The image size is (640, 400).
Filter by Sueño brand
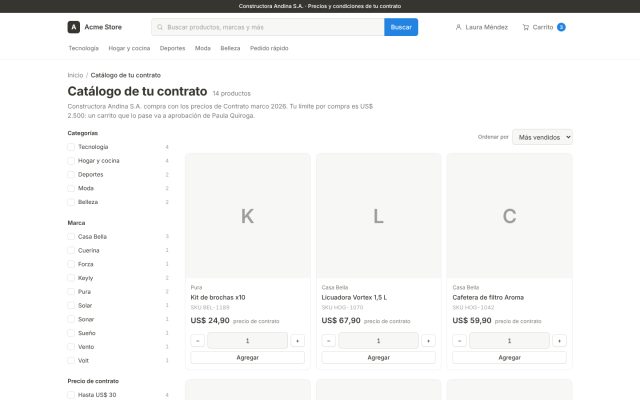pyautogui.click(x=71, y=333)
